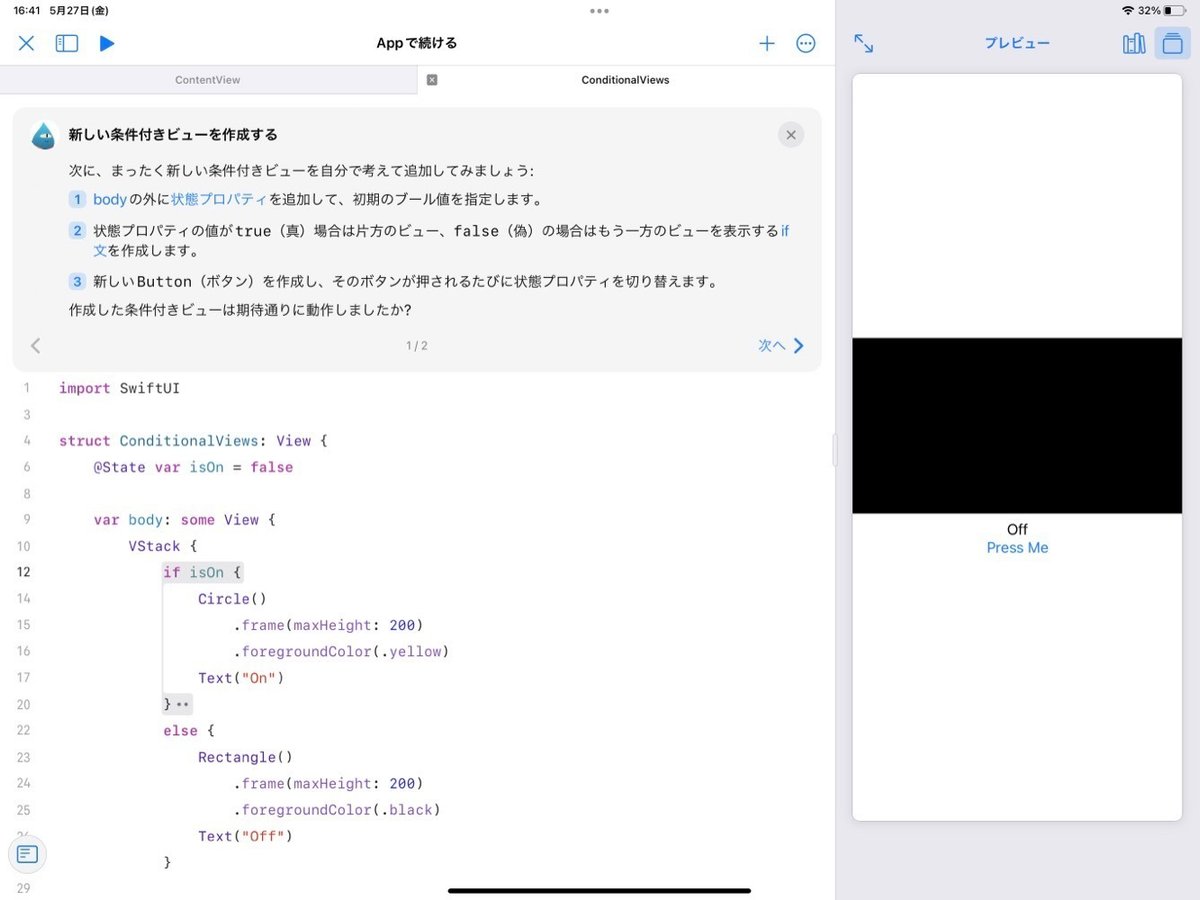This screenshot has width=1200, height=900.
Task: Tap the battery indicator in the status bar
Action: [1174, 10]
